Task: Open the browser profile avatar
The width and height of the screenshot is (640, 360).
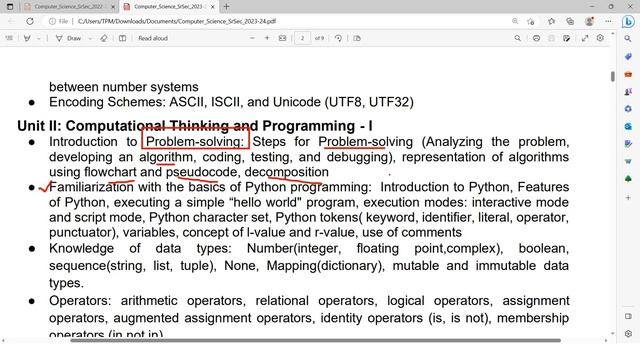Action: click(x=589, y=21)
